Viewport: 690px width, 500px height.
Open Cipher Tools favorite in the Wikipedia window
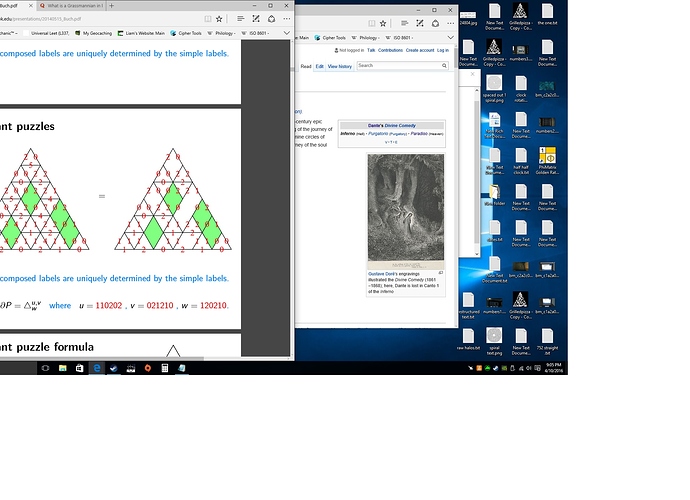[330, 38]
